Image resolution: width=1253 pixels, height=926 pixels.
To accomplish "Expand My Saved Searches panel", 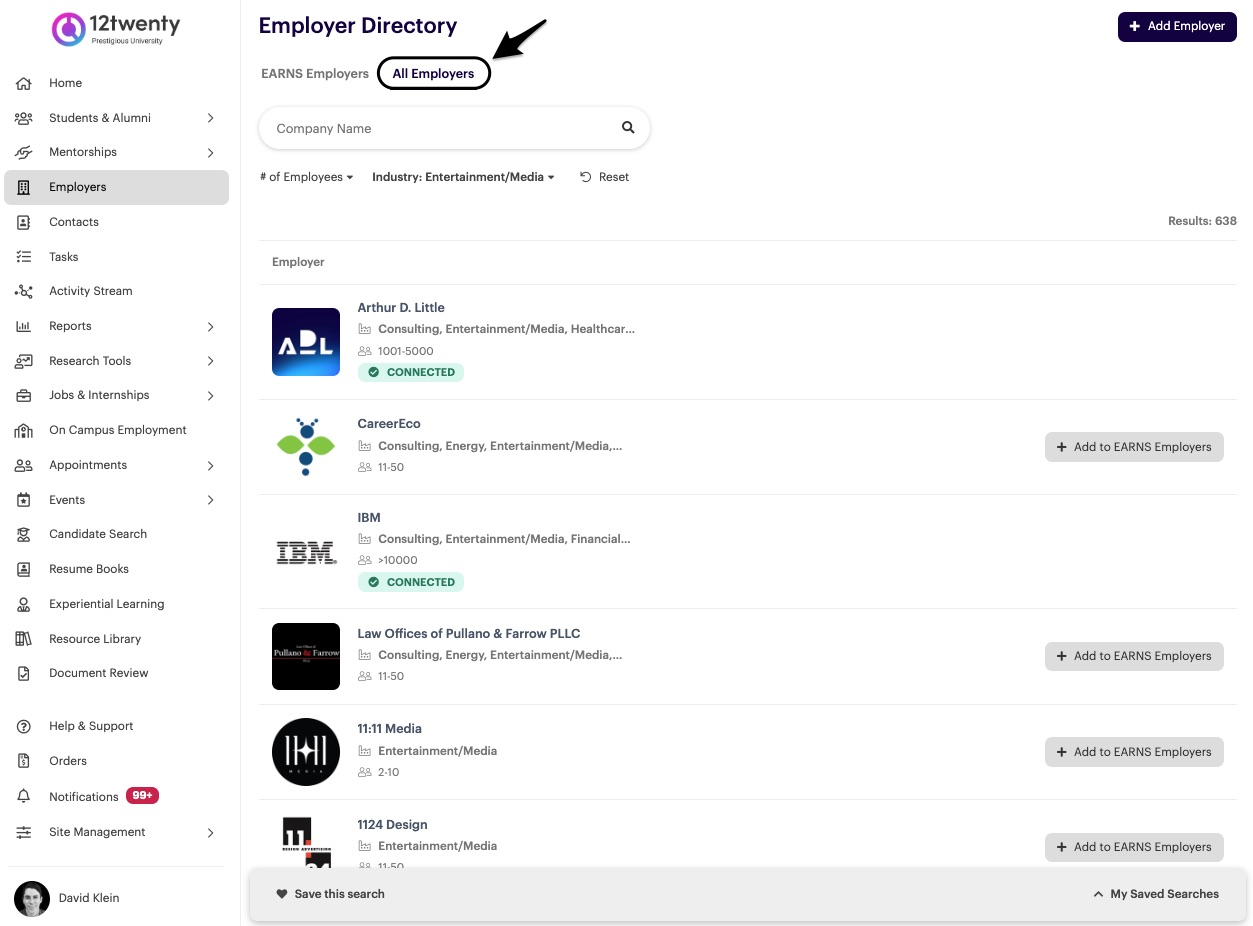I will (1156, 894).
